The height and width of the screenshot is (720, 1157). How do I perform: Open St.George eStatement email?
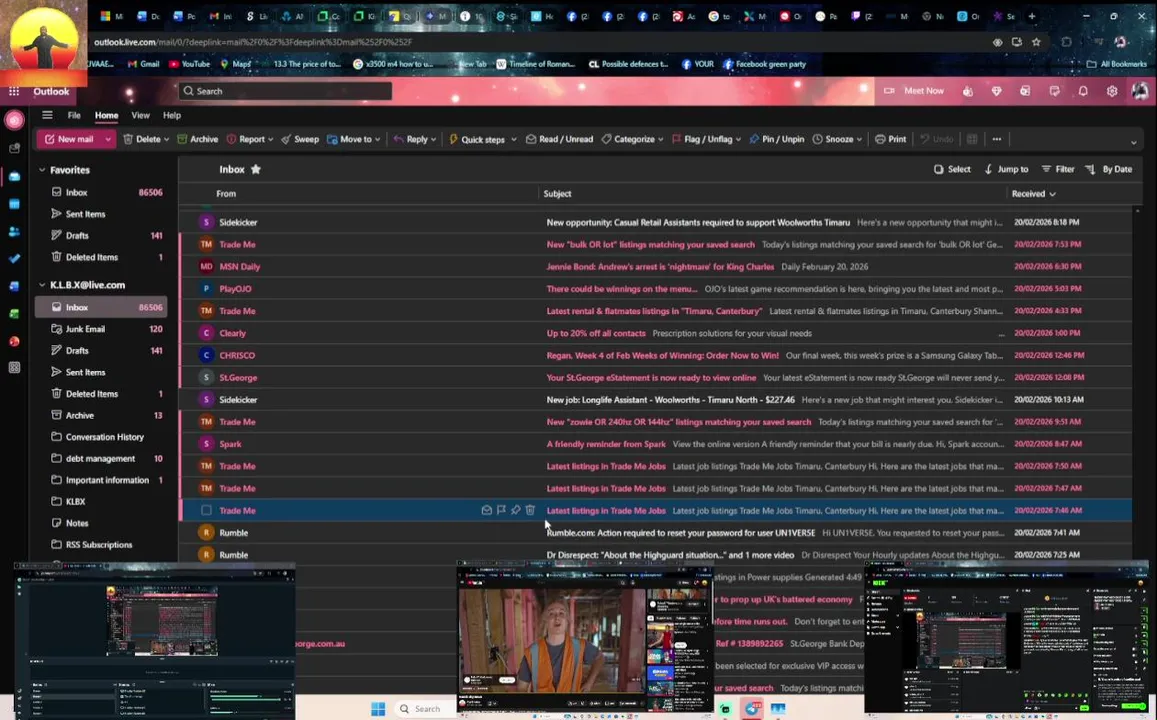click(655, 377)
